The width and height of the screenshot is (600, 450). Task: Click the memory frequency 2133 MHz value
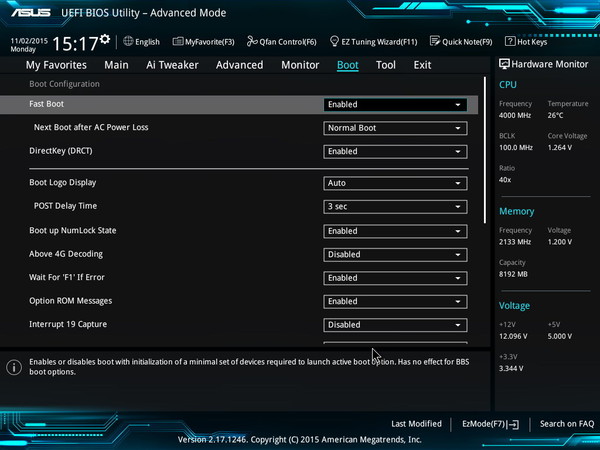point(515,242)
